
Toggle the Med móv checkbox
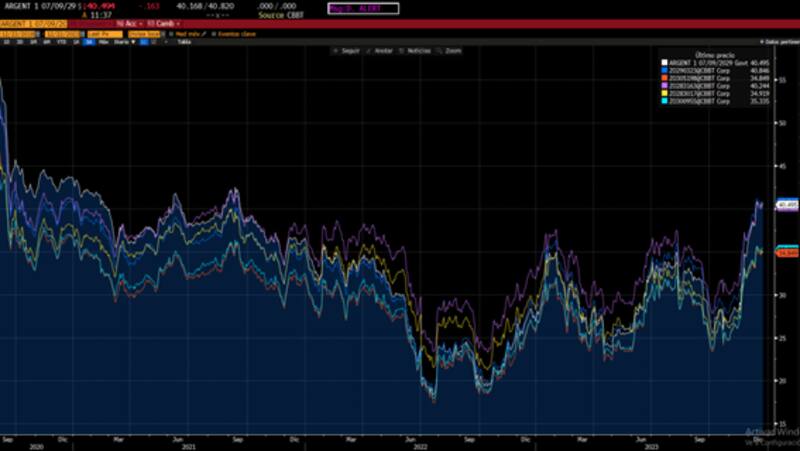tap(171, 33)
